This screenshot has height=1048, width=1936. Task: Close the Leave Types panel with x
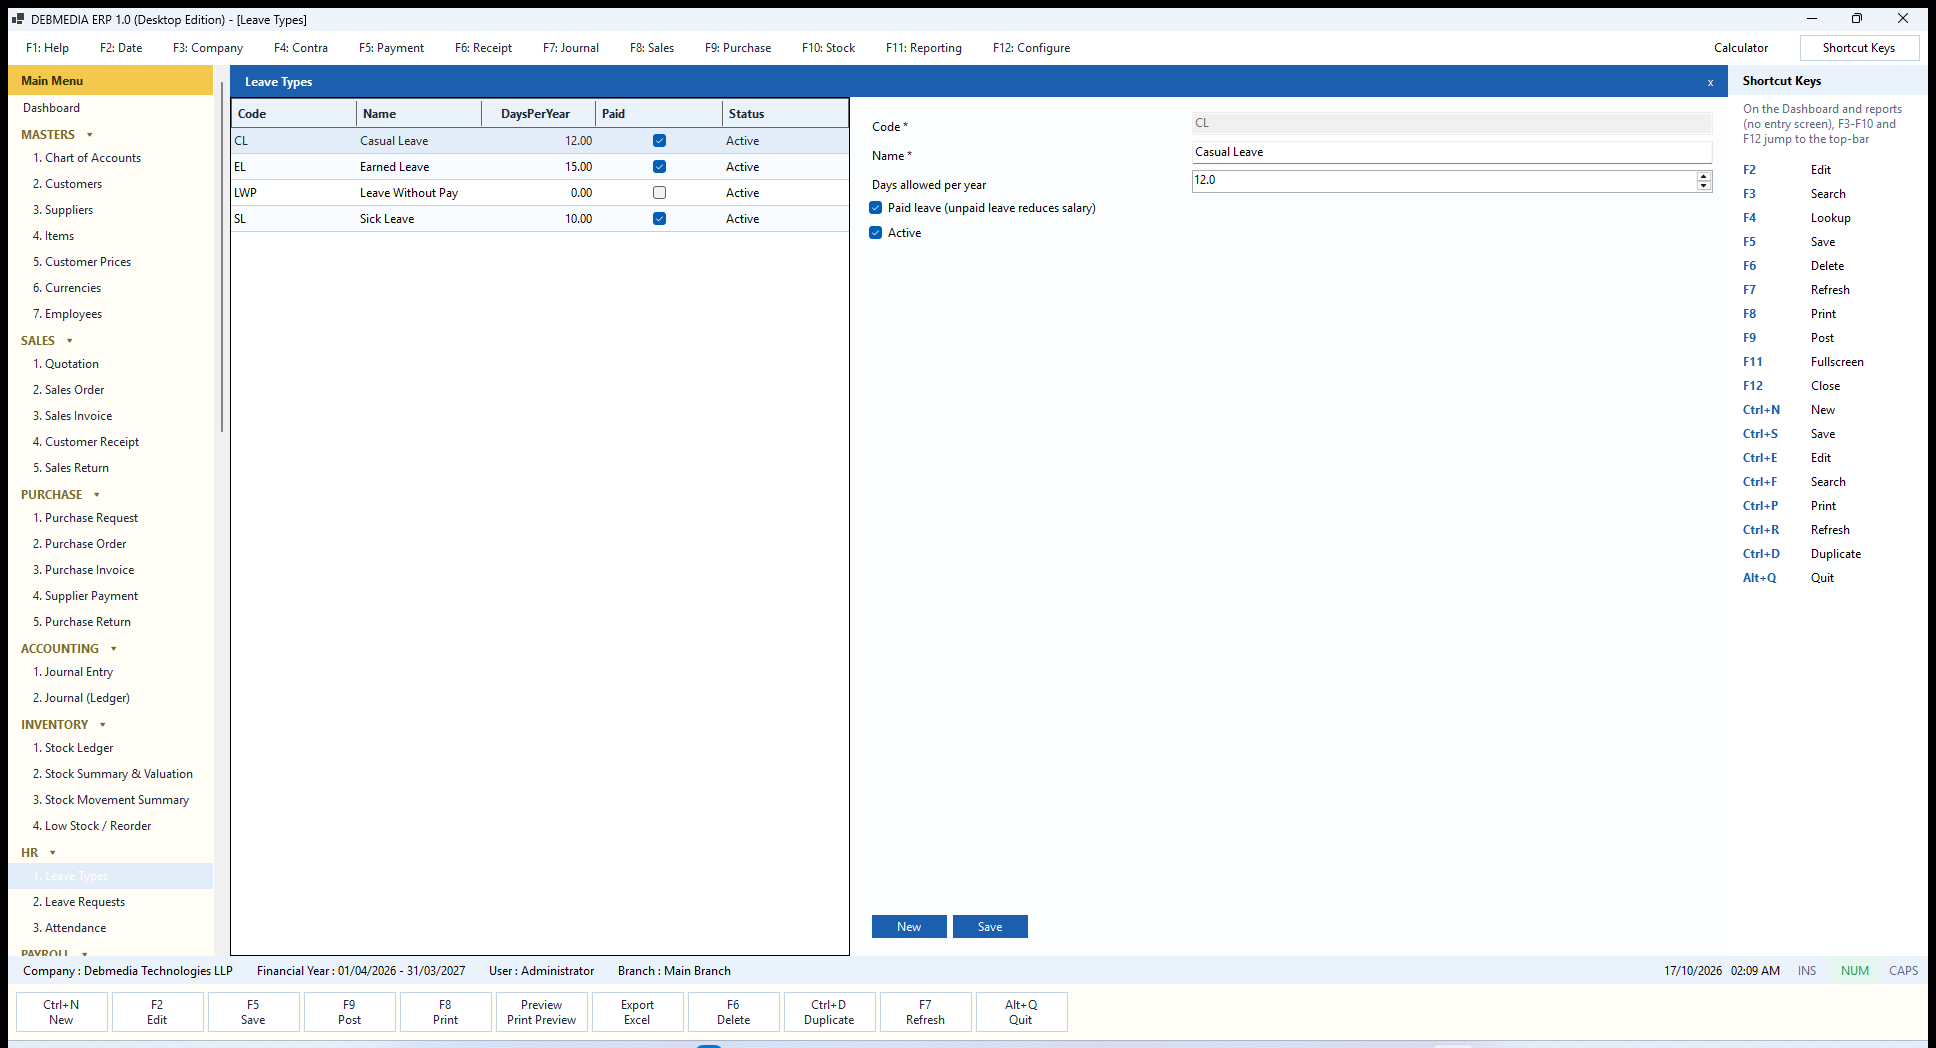click(x=1710, y=83)
